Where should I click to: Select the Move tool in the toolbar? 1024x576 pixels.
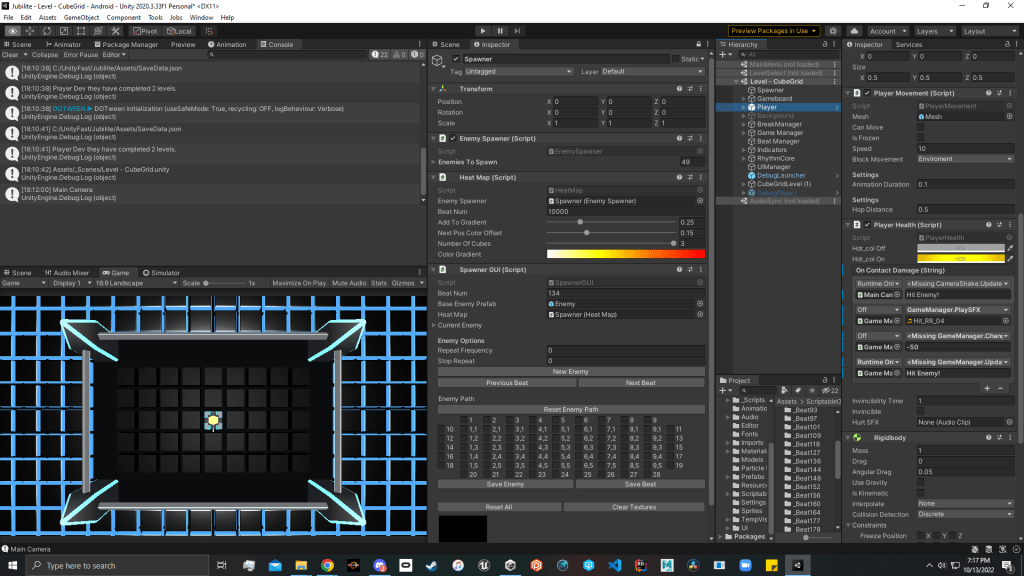pyautogui.click(x=31, y=31)
